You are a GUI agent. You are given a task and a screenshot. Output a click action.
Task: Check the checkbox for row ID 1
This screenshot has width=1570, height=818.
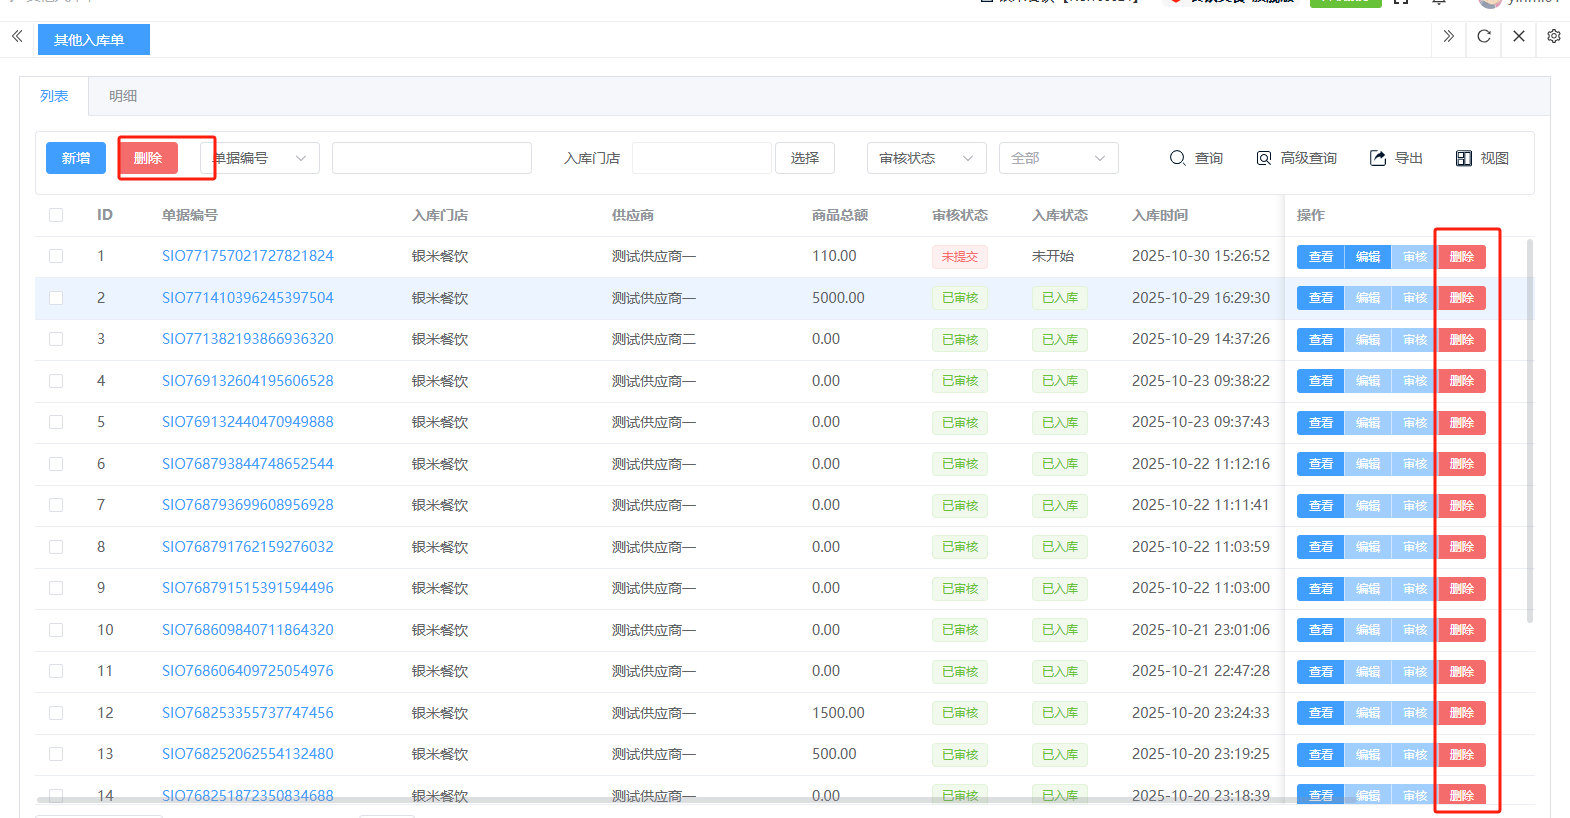[x=56, y=256]
